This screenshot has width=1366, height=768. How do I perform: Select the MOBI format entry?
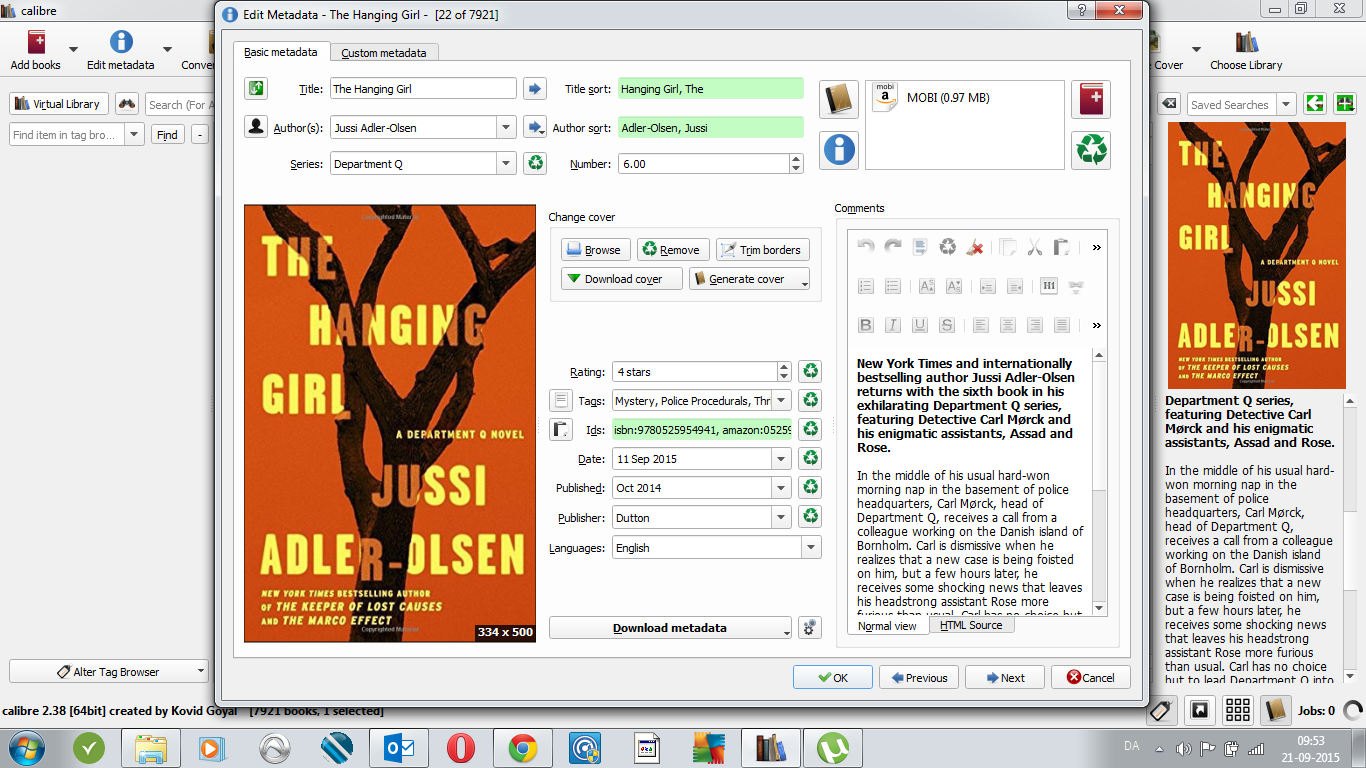931,98
